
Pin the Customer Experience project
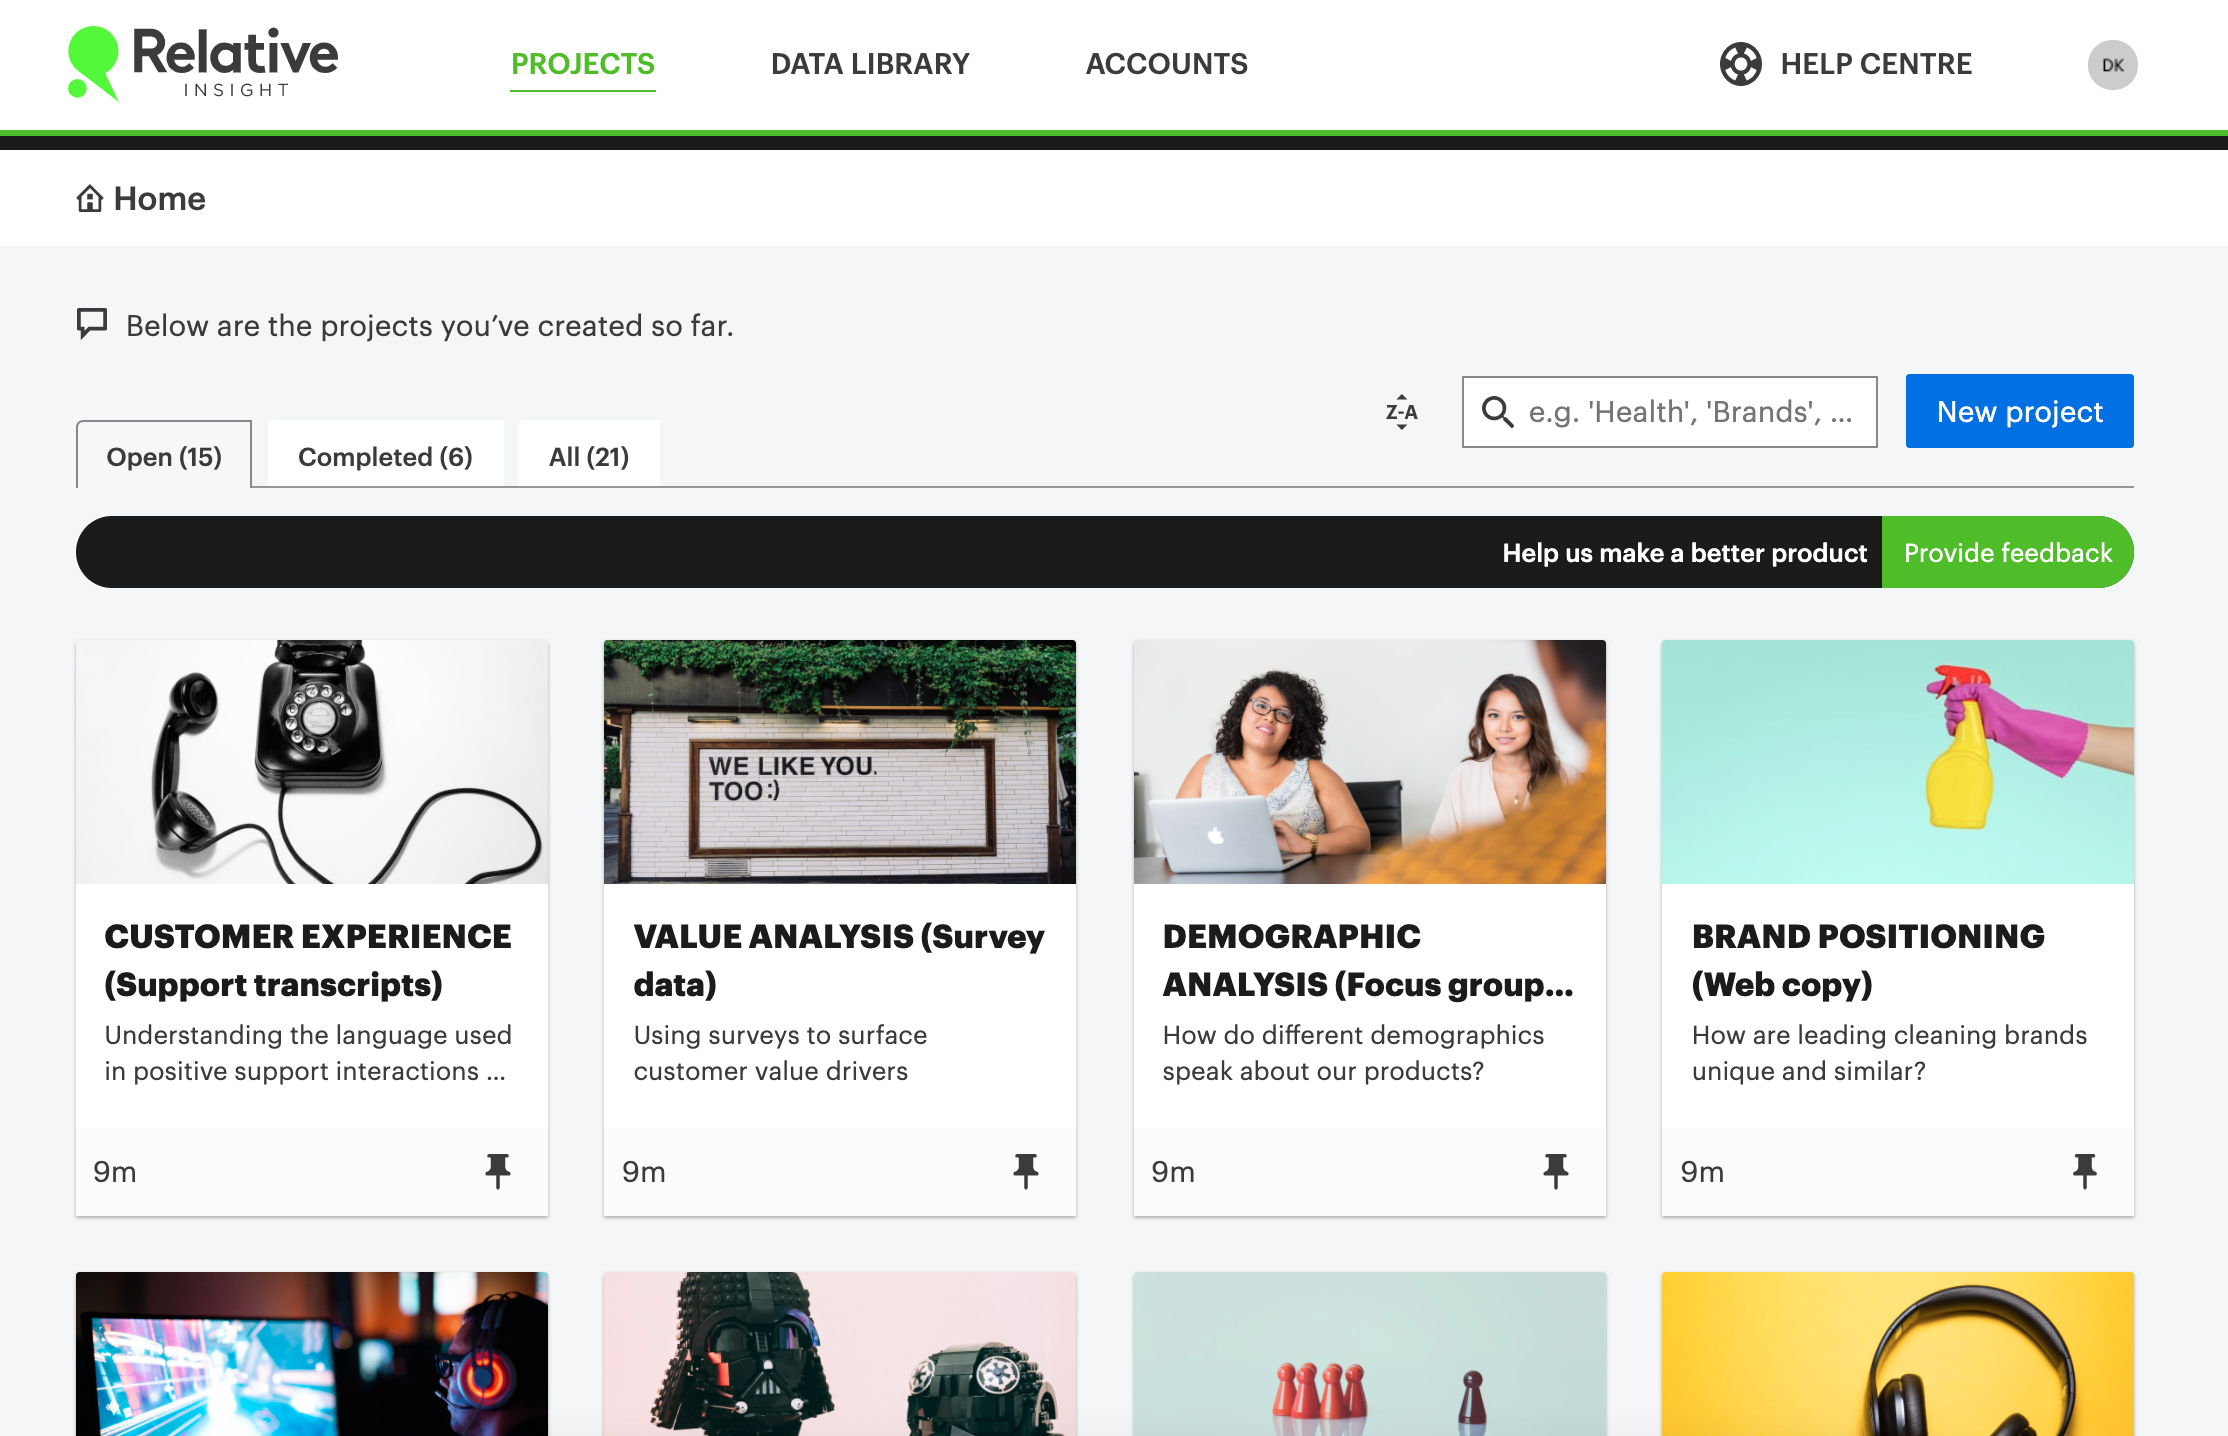point(497,1170)
